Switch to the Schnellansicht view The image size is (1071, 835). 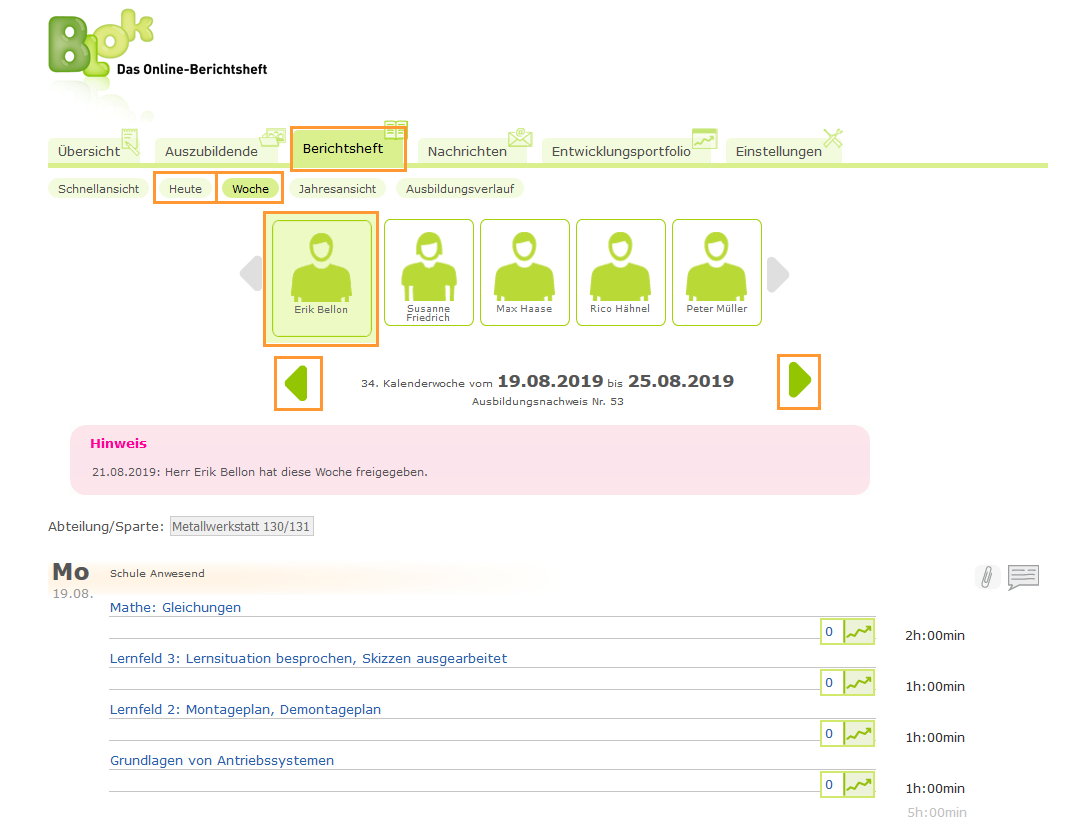pos(98,188)
